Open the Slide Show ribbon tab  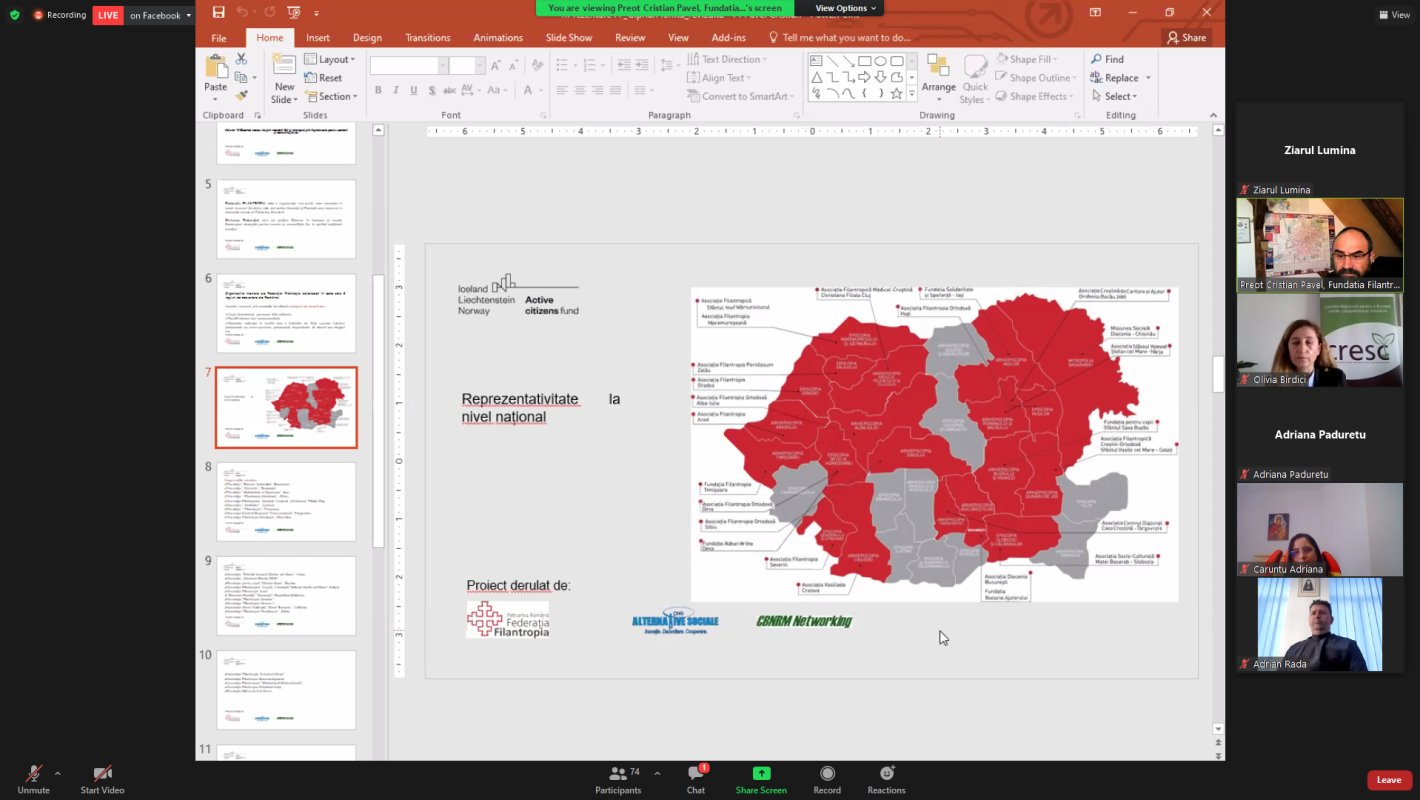pyautogui.click(x=568, y=38)
